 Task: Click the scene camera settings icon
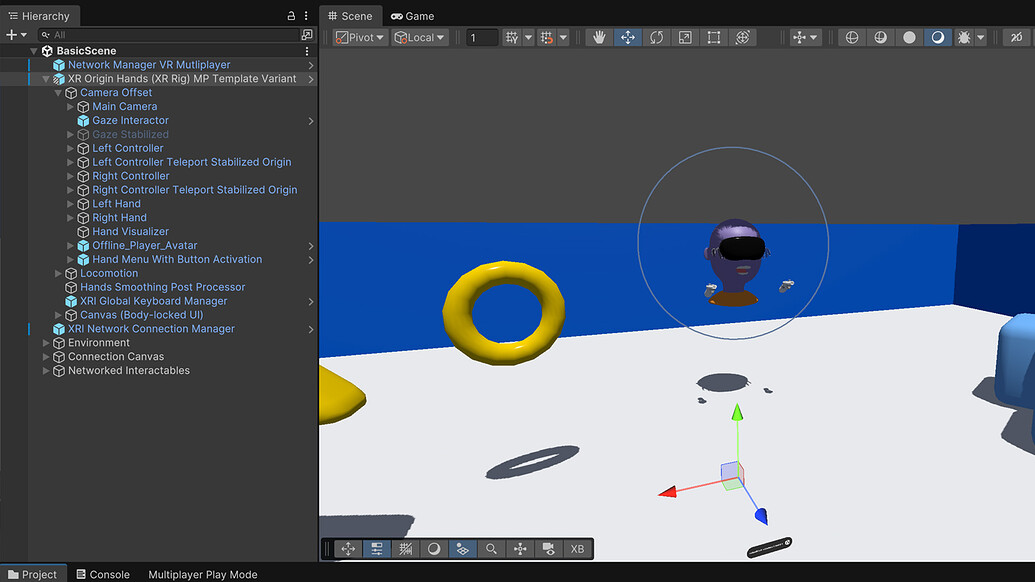pyautogui.click(x=547, y=548)
